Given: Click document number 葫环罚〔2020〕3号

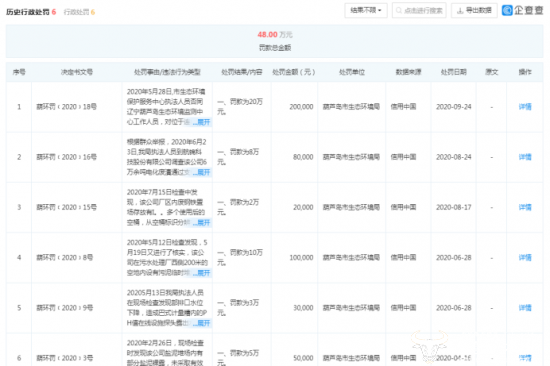Looking at the screenshot, I should [x=65, y=358].
